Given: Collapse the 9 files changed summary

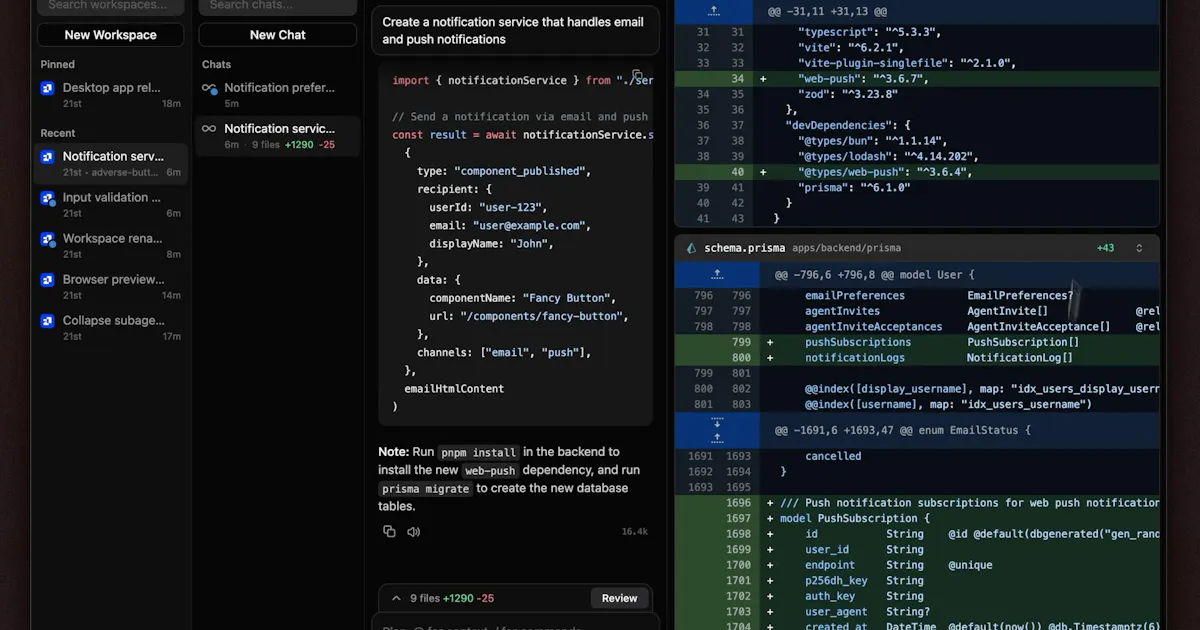Looking at the screenshot, I should coord(396,598).
